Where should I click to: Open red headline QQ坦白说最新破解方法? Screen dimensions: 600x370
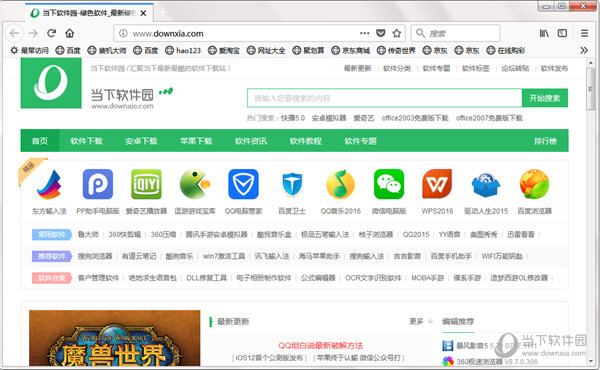pyautogui.click(x=321, y=346)
